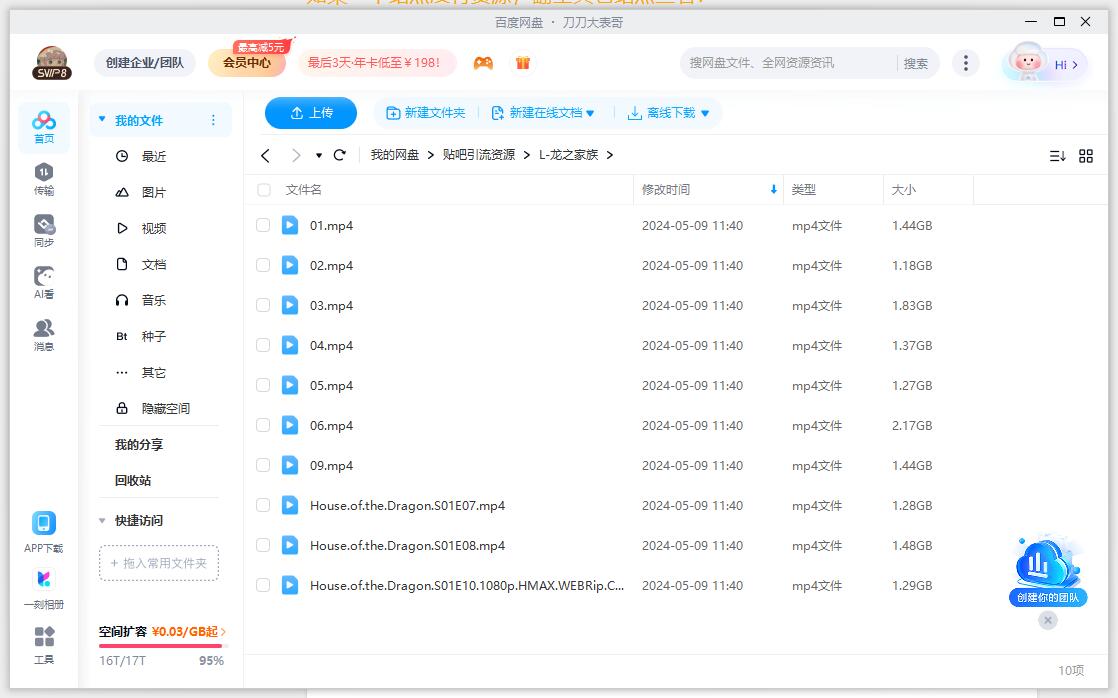The width and height of the screenshot is (1118, 698).
Task: Click the 上传 upload button
Action: point(310,113)
